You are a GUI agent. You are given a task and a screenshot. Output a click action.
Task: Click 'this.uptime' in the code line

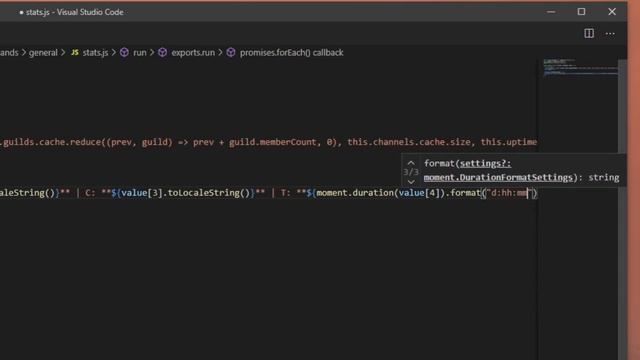click(x=509, y=142)
